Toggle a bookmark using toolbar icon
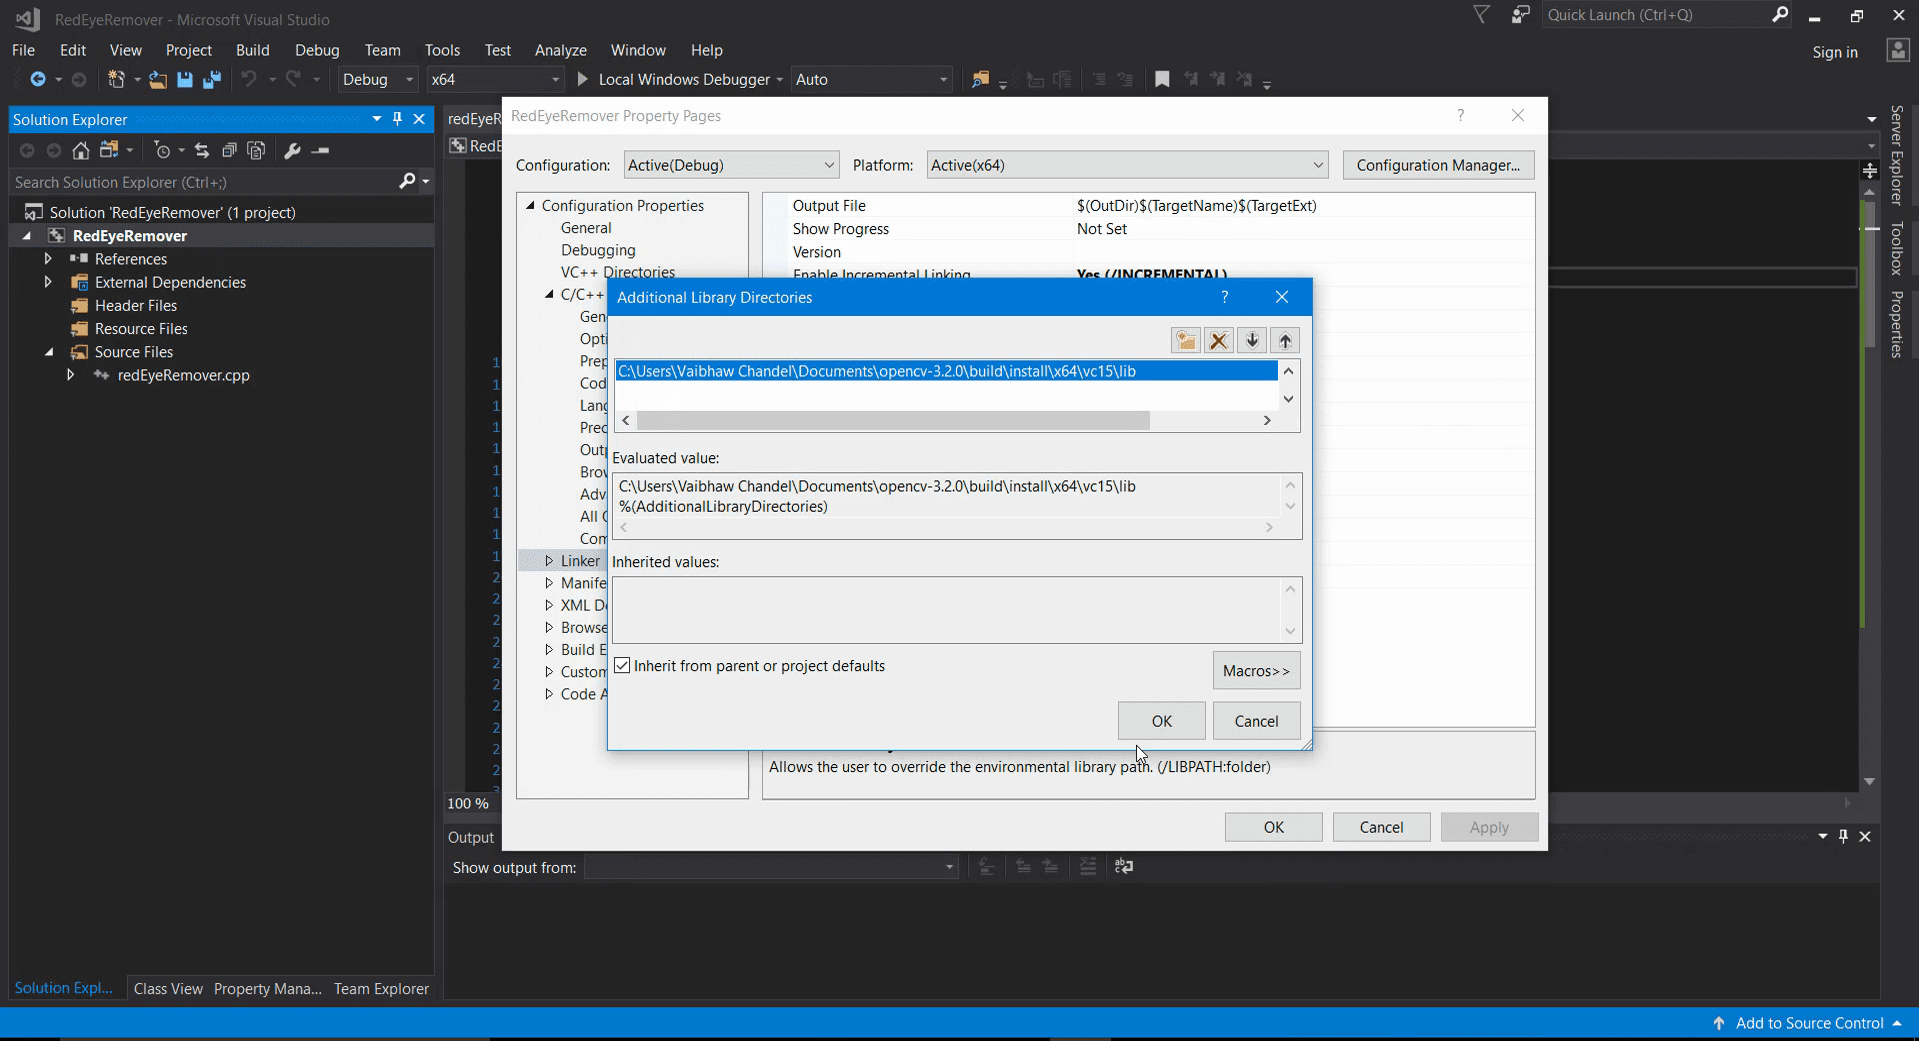1919x1041 pixels. coord(1162,79)
